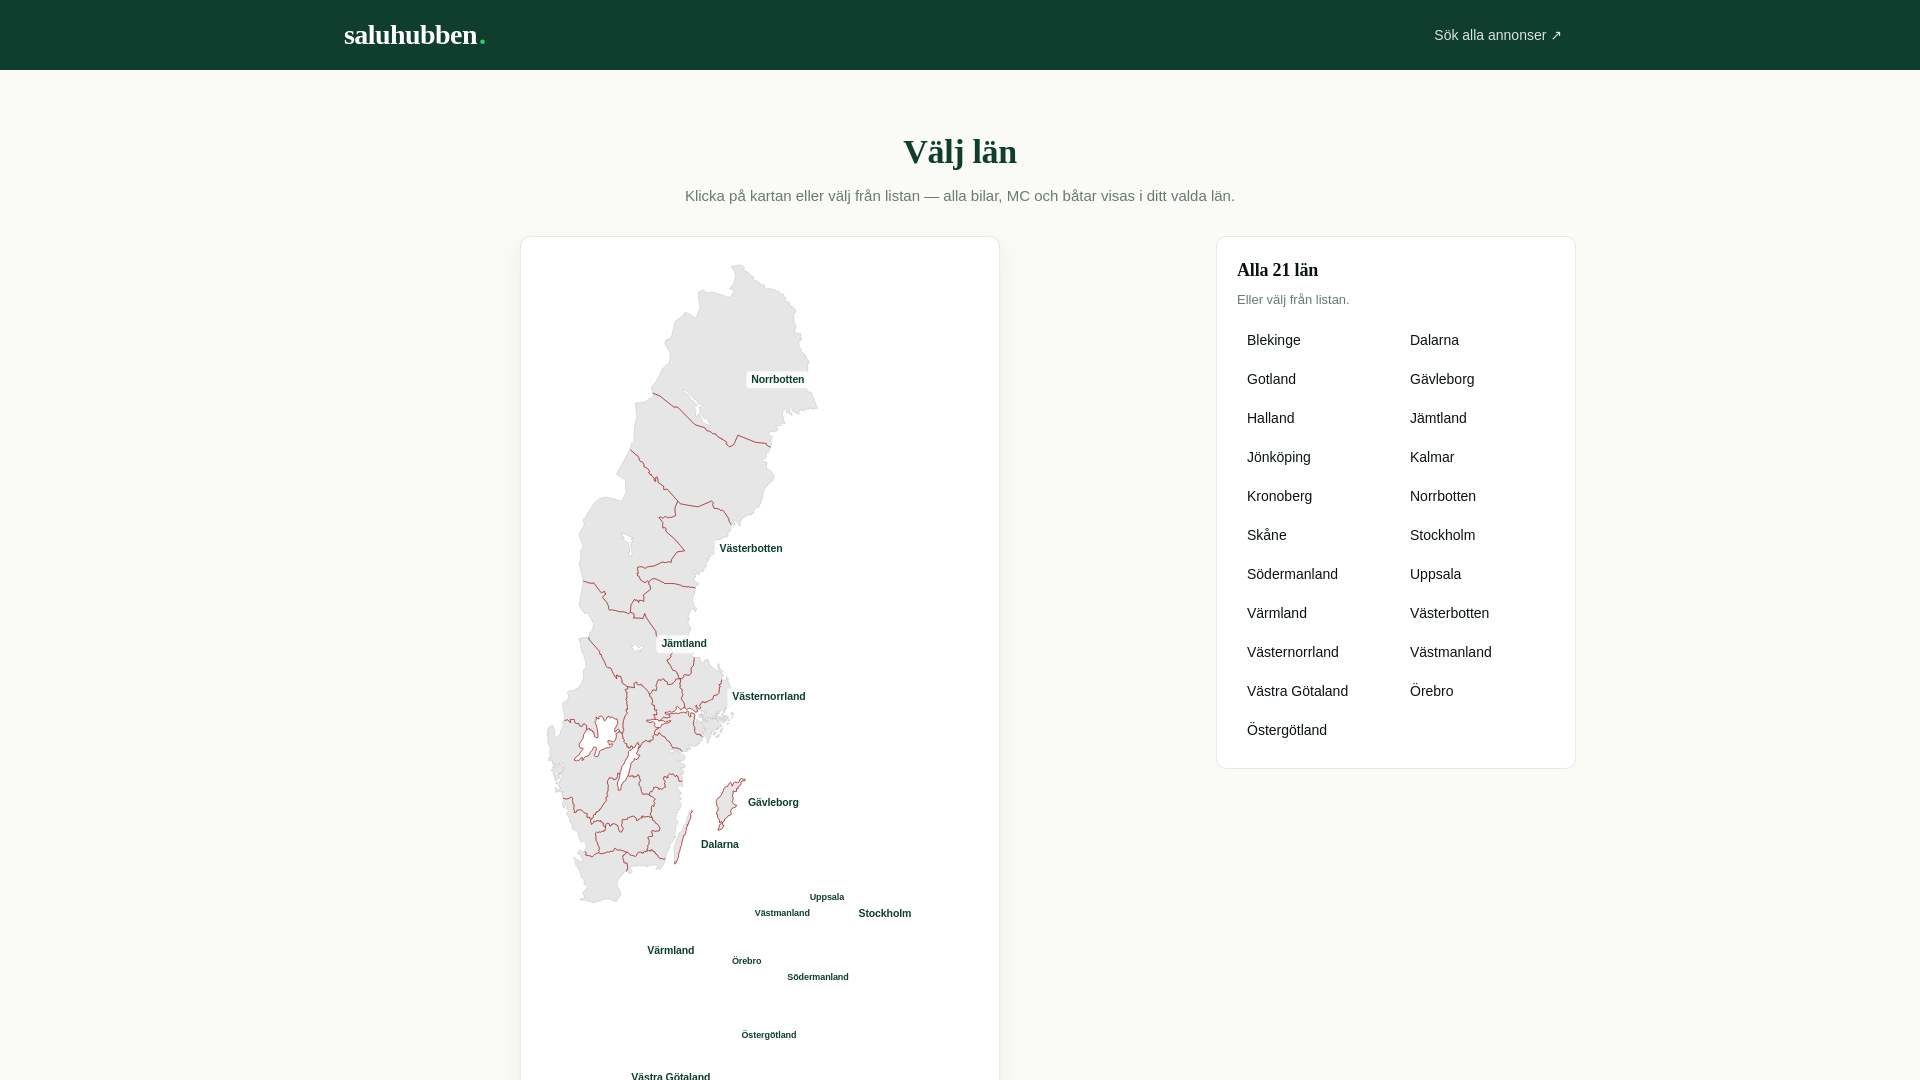Click the 'Alla 21 län' panel heading

pos(1277,270)
